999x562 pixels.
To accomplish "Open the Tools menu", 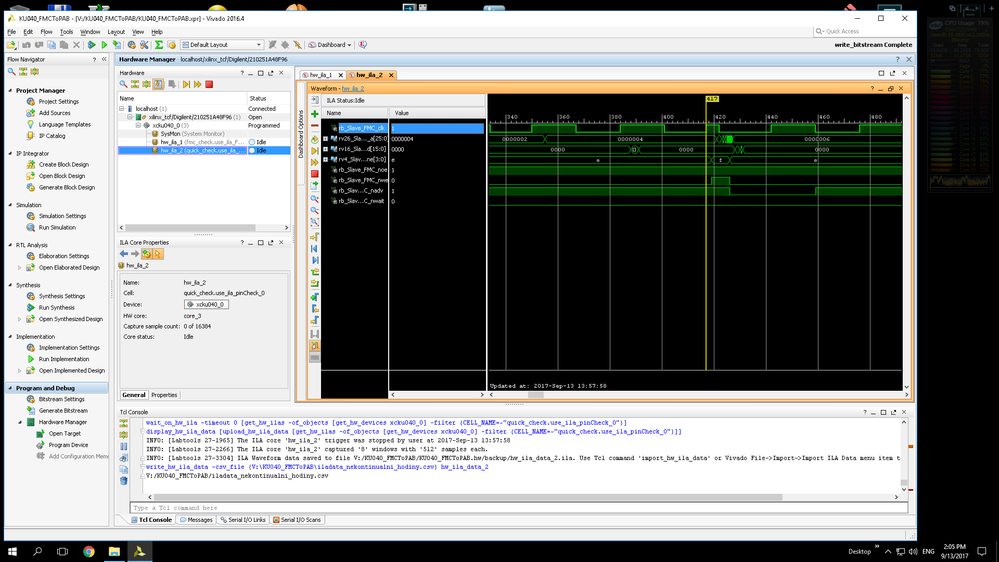I will 66,31.
